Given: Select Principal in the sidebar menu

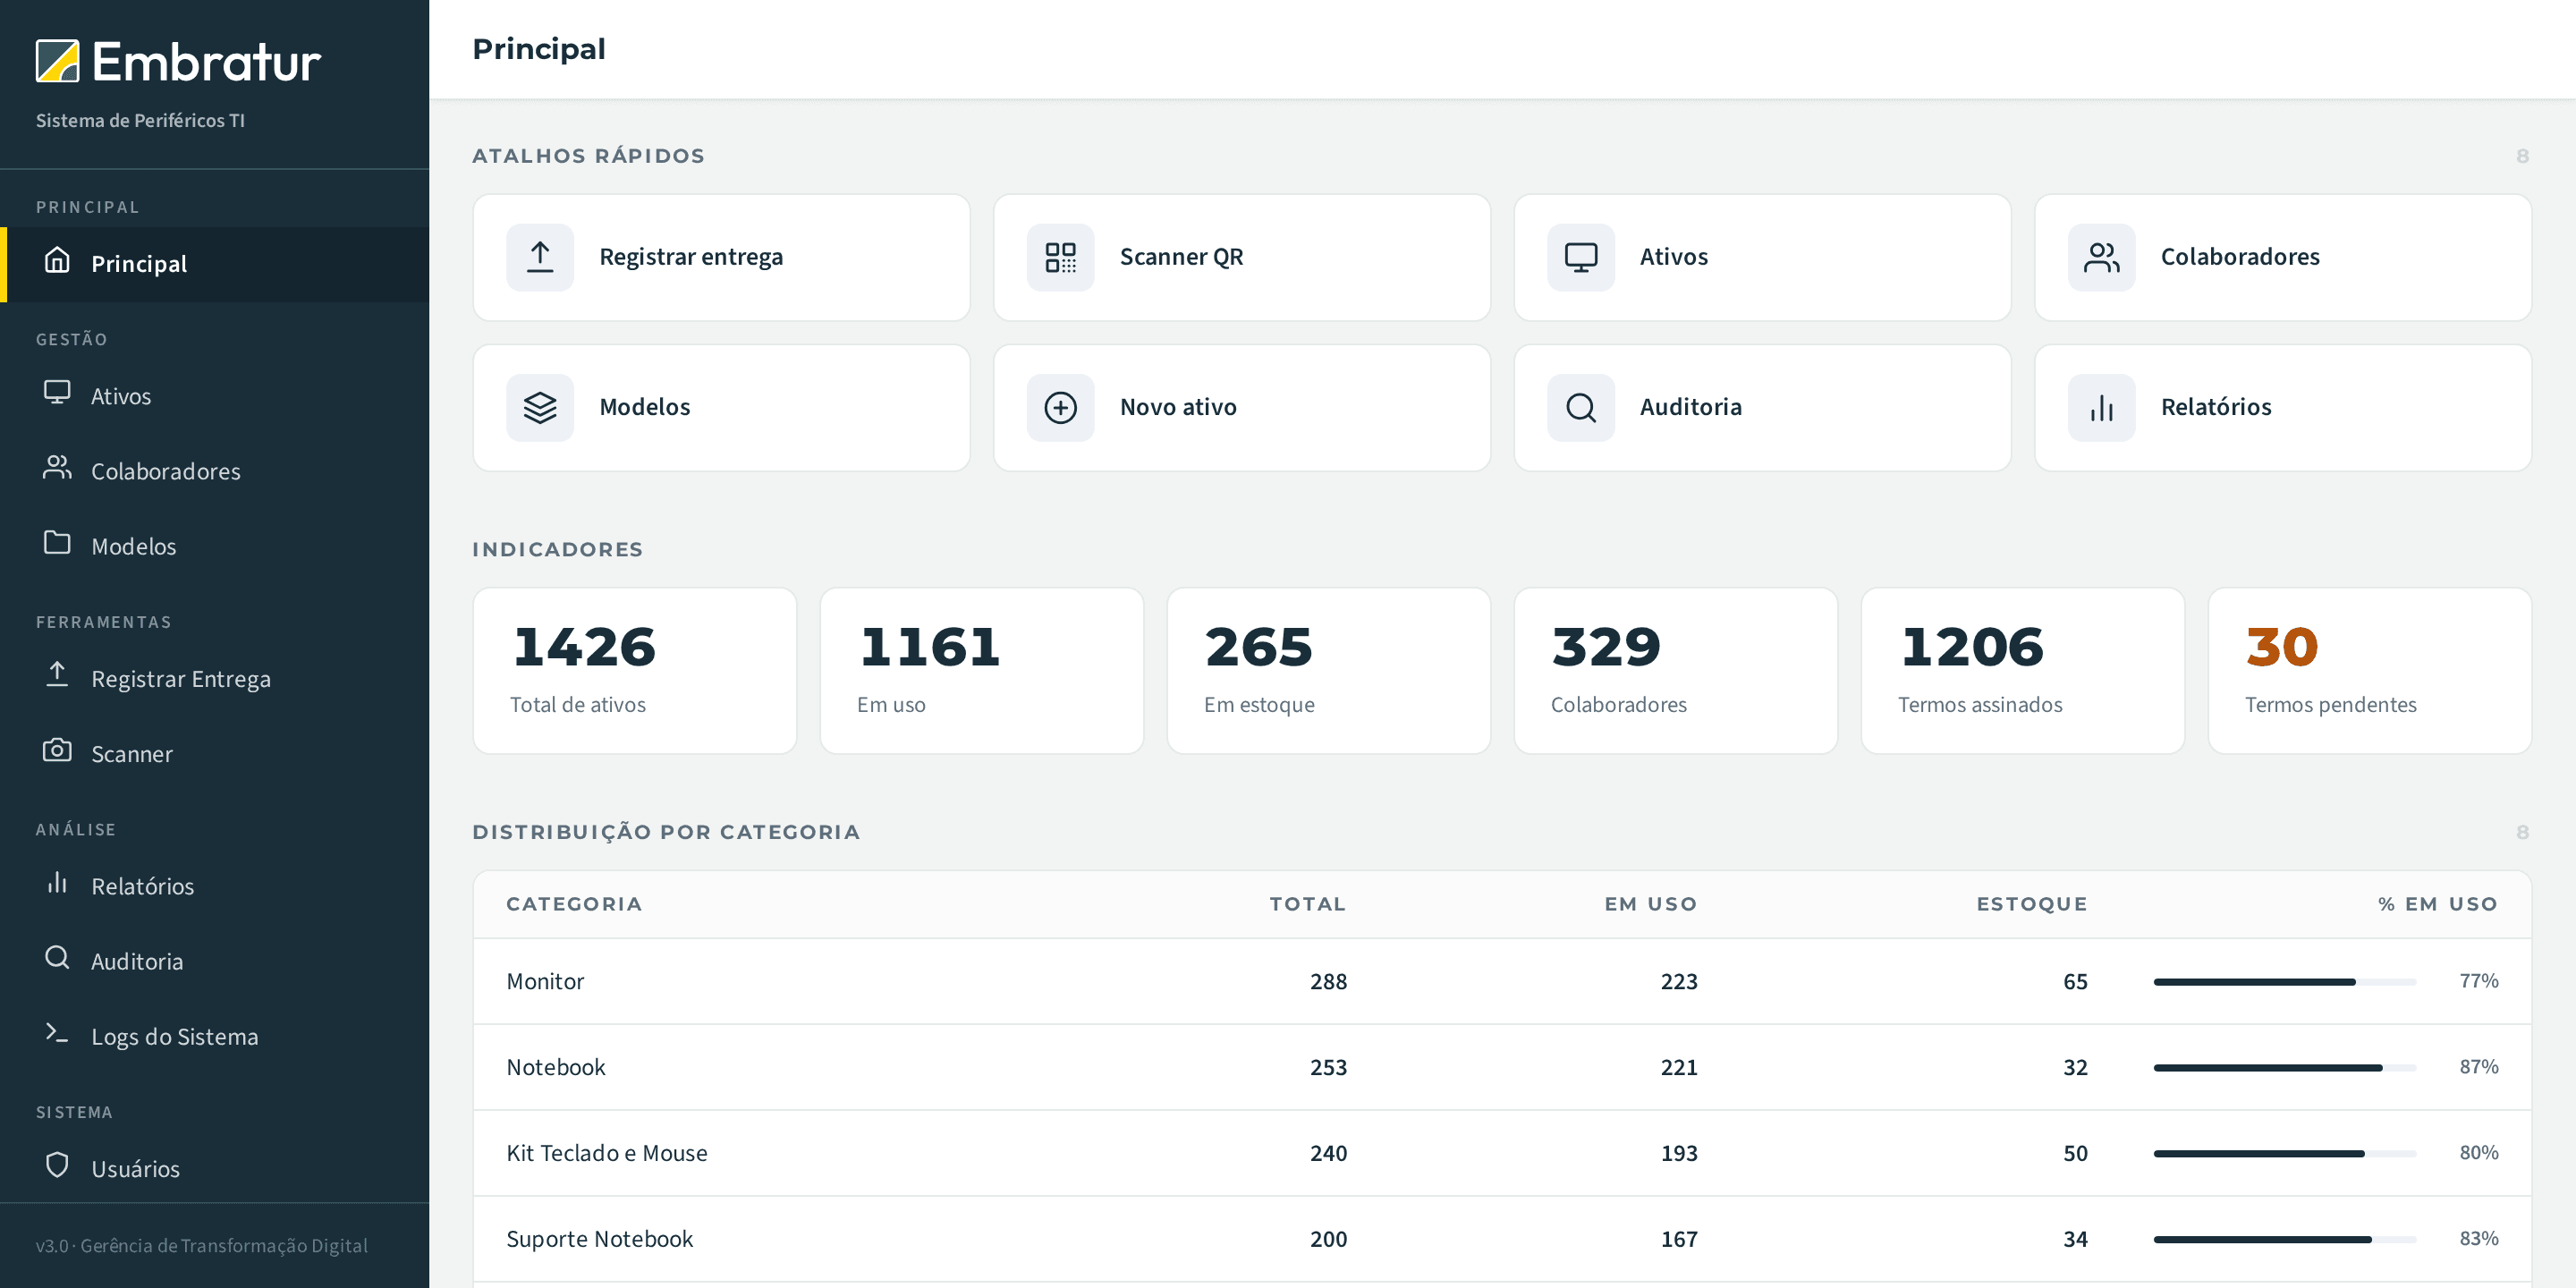Looking at the screenshot, I should coord(214,264).
